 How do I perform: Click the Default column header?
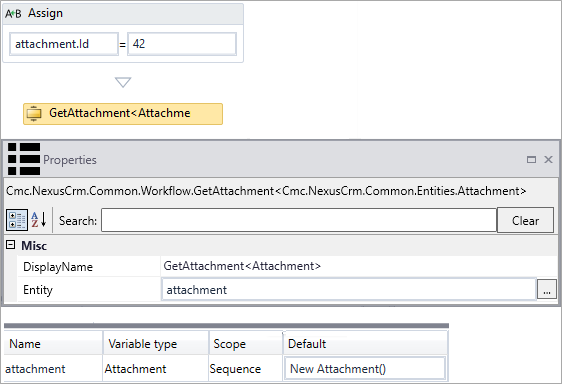click(x=365, y=344)
